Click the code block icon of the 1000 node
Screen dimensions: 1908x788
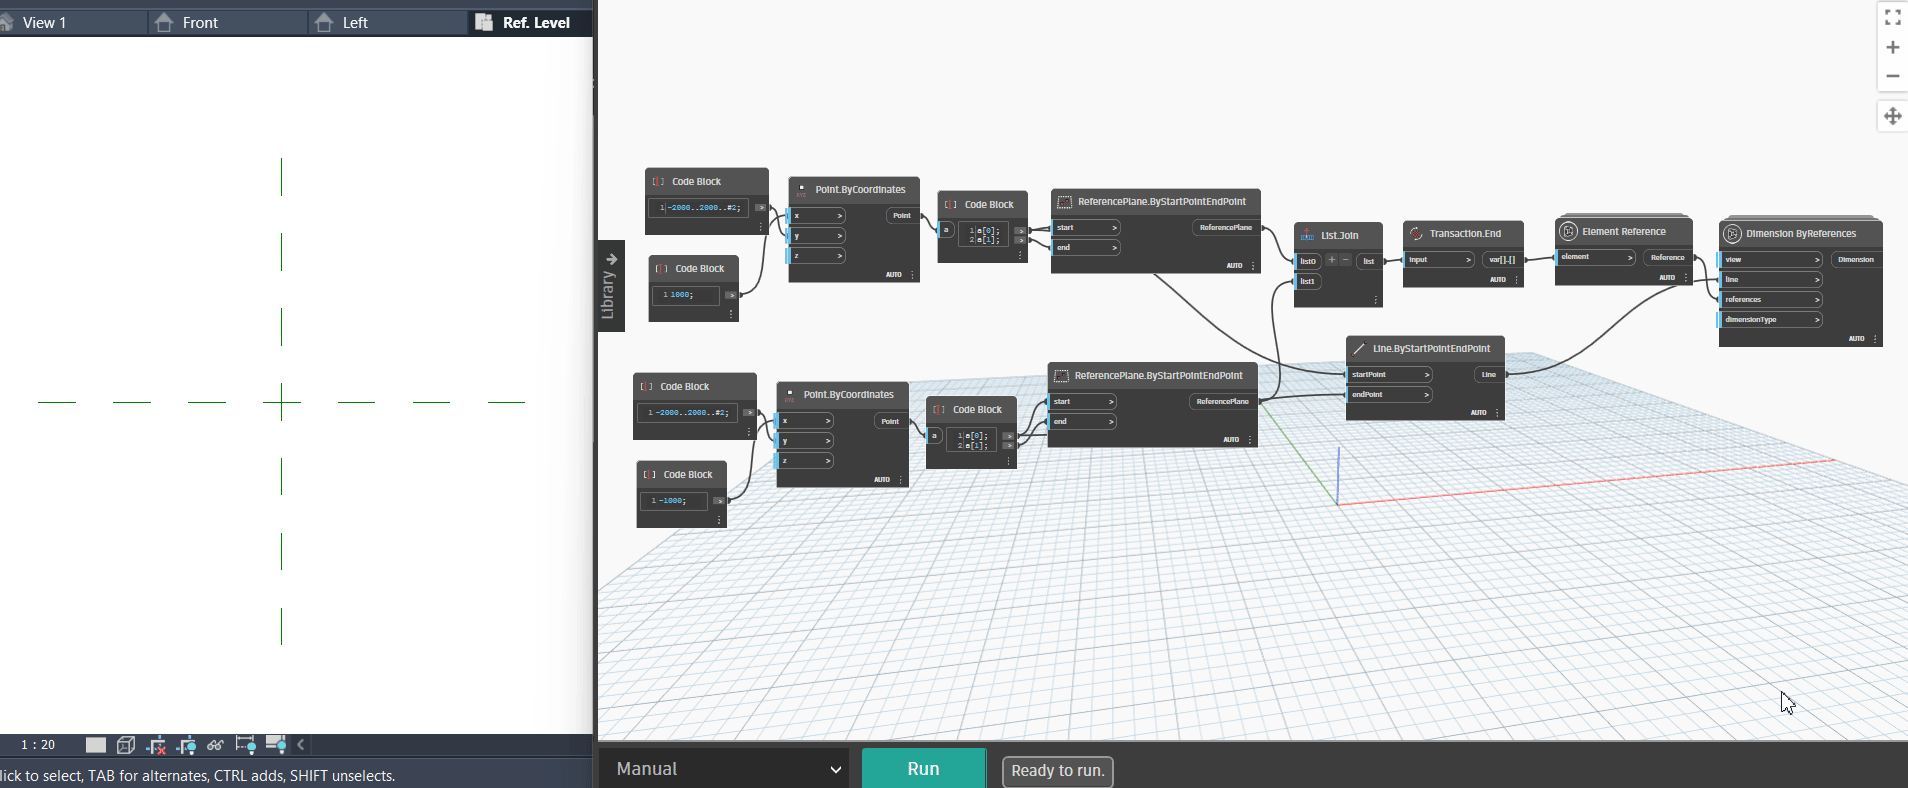(x=661, y=268)
